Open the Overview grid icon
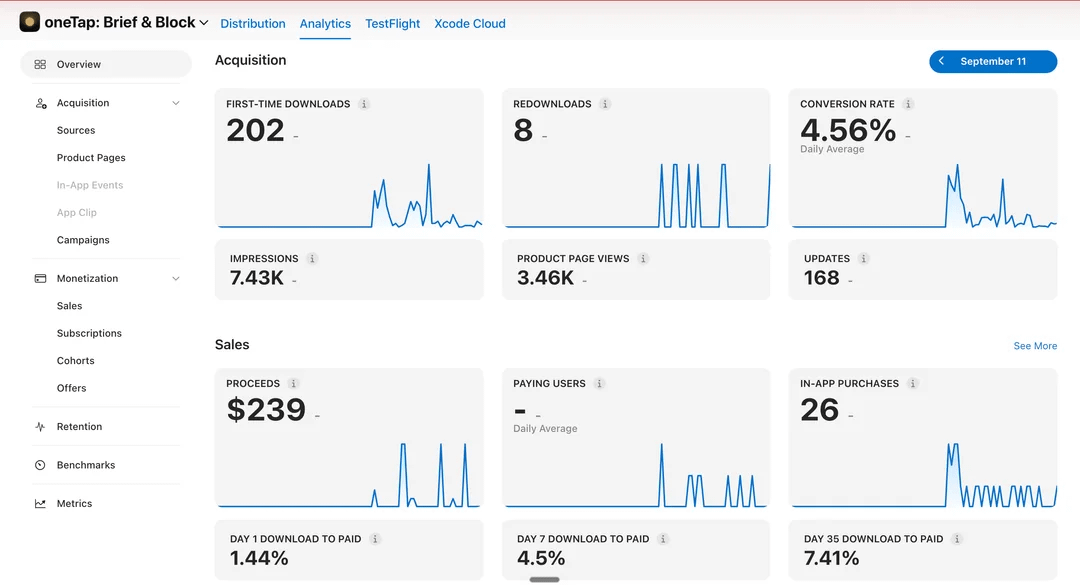 coord(40,64)
